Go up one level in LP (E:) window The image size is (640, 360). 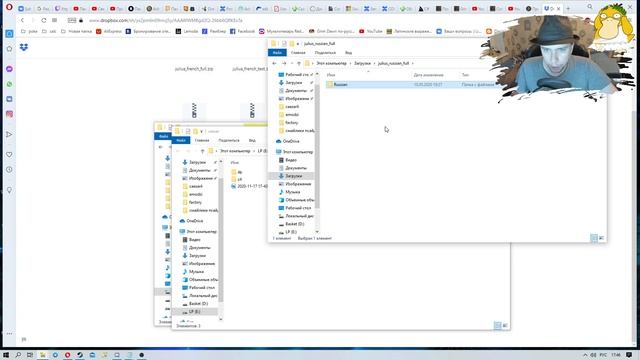pos(202,151)
